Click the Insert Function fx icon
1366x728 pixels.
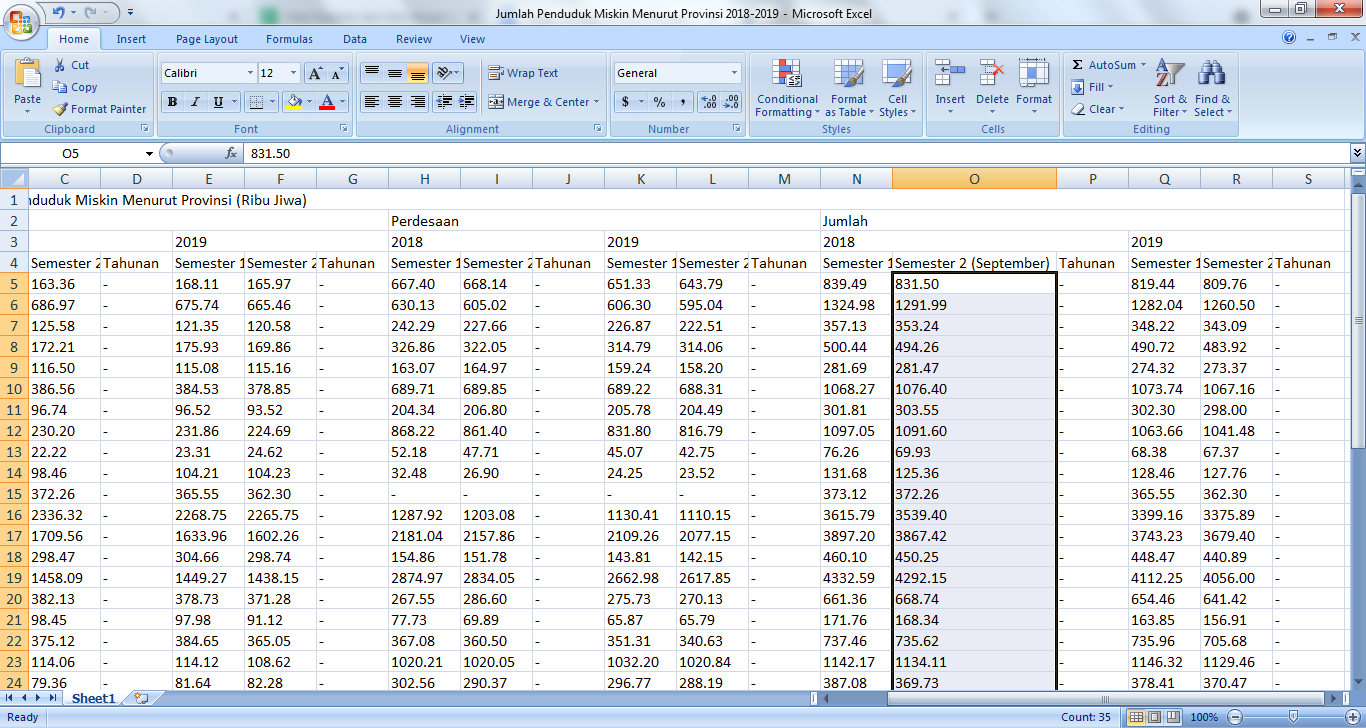tap(231, 154)
